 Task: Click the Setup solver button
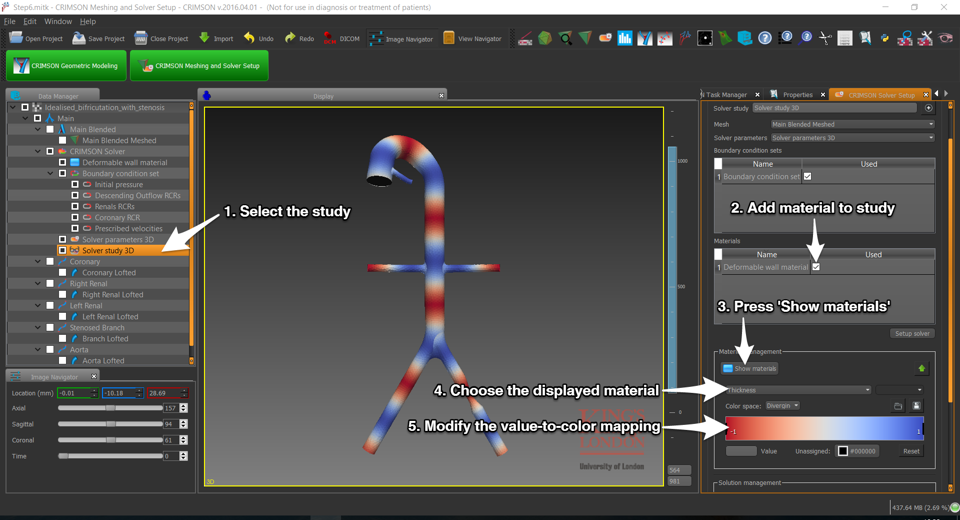(911, 333)
